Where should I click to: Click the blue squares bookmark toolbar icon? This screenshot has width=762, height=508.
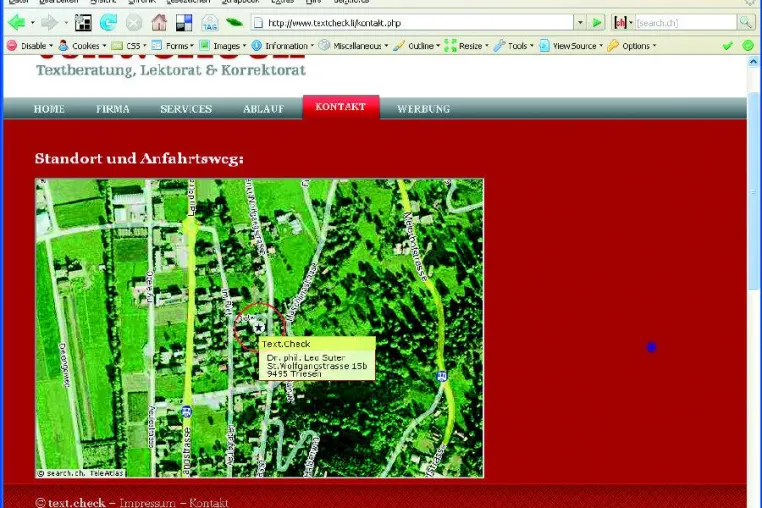tap(184, 22)
